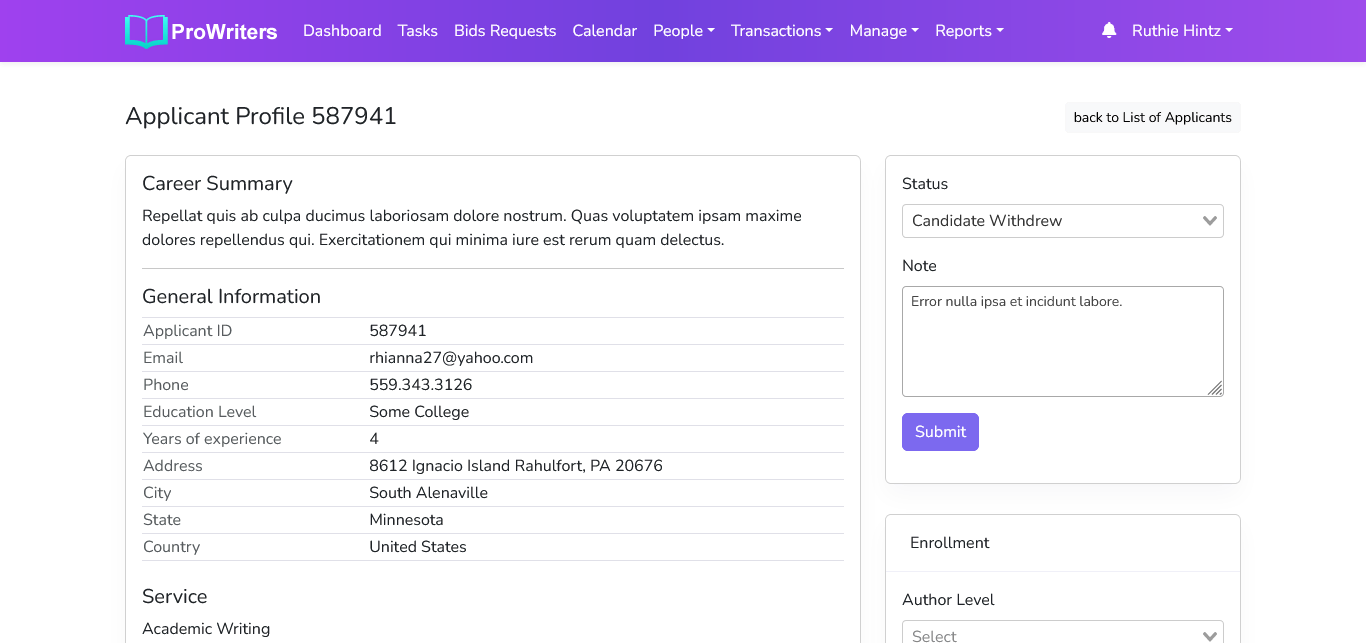Click the Note textarea resize handle

[x=1215, y=389]
